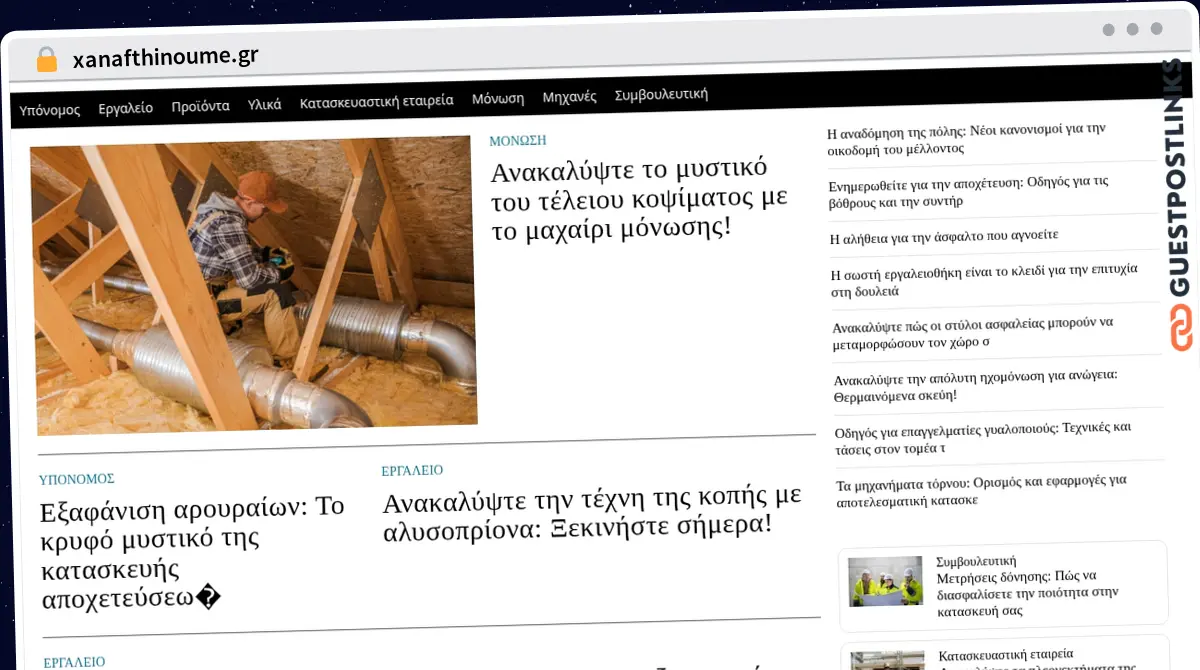Click the xanafthinoume.gr address text
The height and width of the screenshot is (670, 1200).
click(x=165, y=57)
